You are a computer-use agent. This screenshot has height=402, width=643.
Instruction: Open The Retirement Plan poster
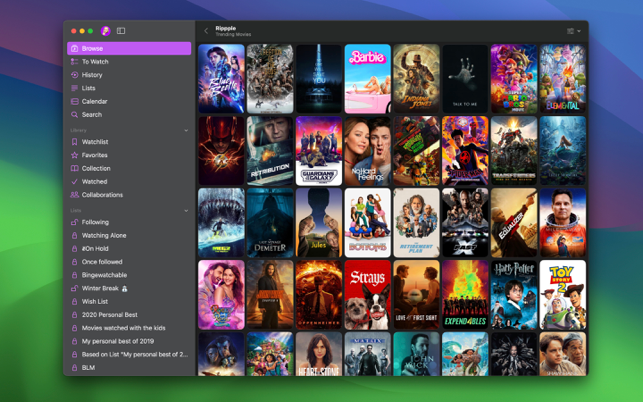click(417, 223)
